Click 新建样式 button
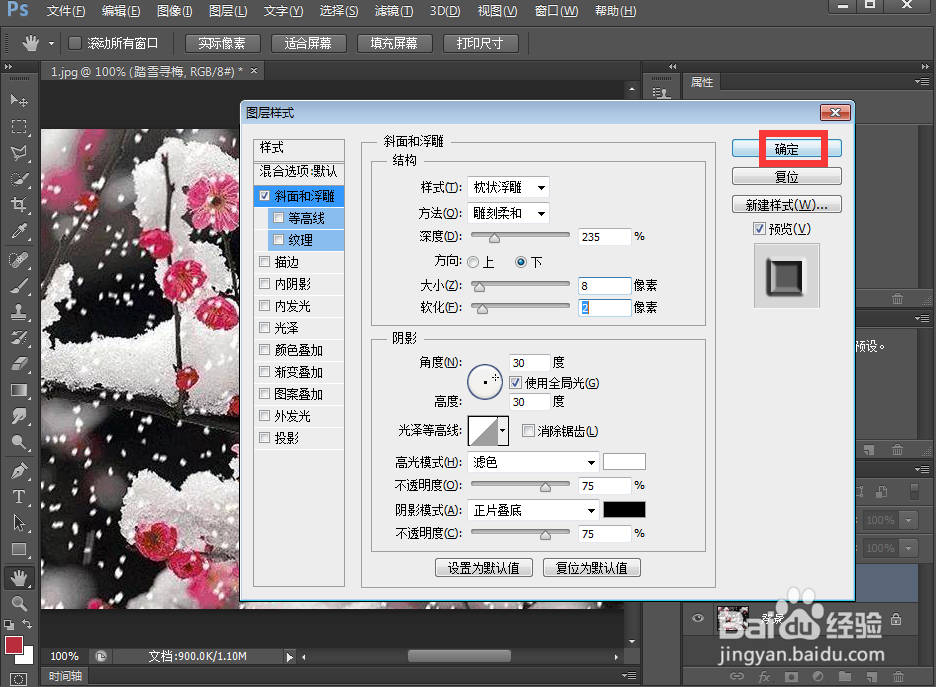This screenshot has height=687, width=936. [x=787, y=205]
